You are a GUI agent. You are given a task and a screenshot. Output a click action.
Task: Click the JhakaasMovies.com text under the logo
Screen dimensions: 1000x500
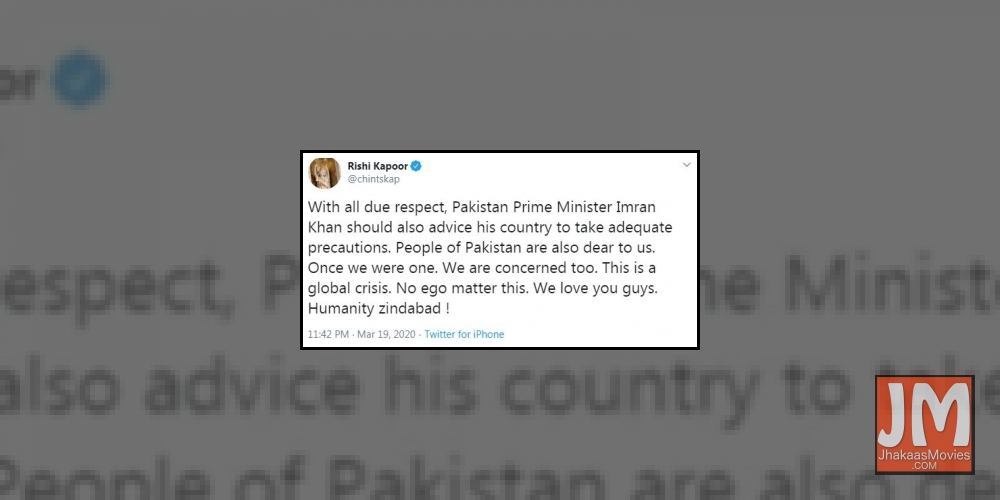click(x=924, y=460)
